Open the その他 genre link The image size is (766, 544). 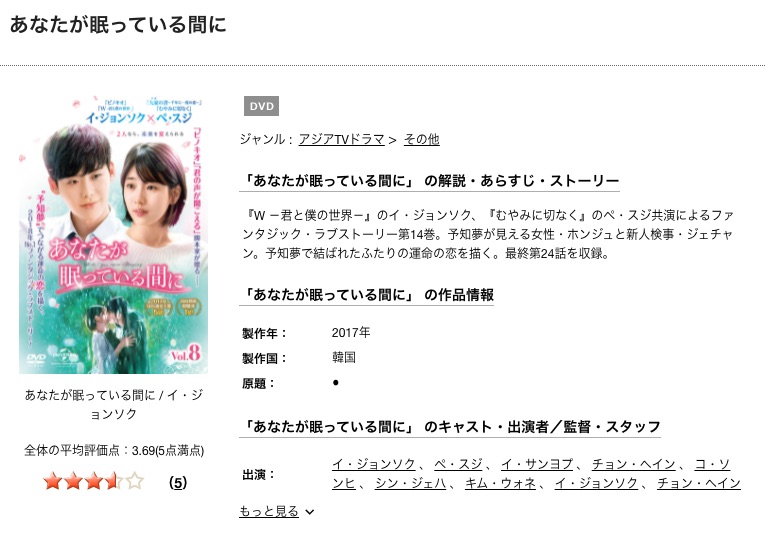click(421, 140)
